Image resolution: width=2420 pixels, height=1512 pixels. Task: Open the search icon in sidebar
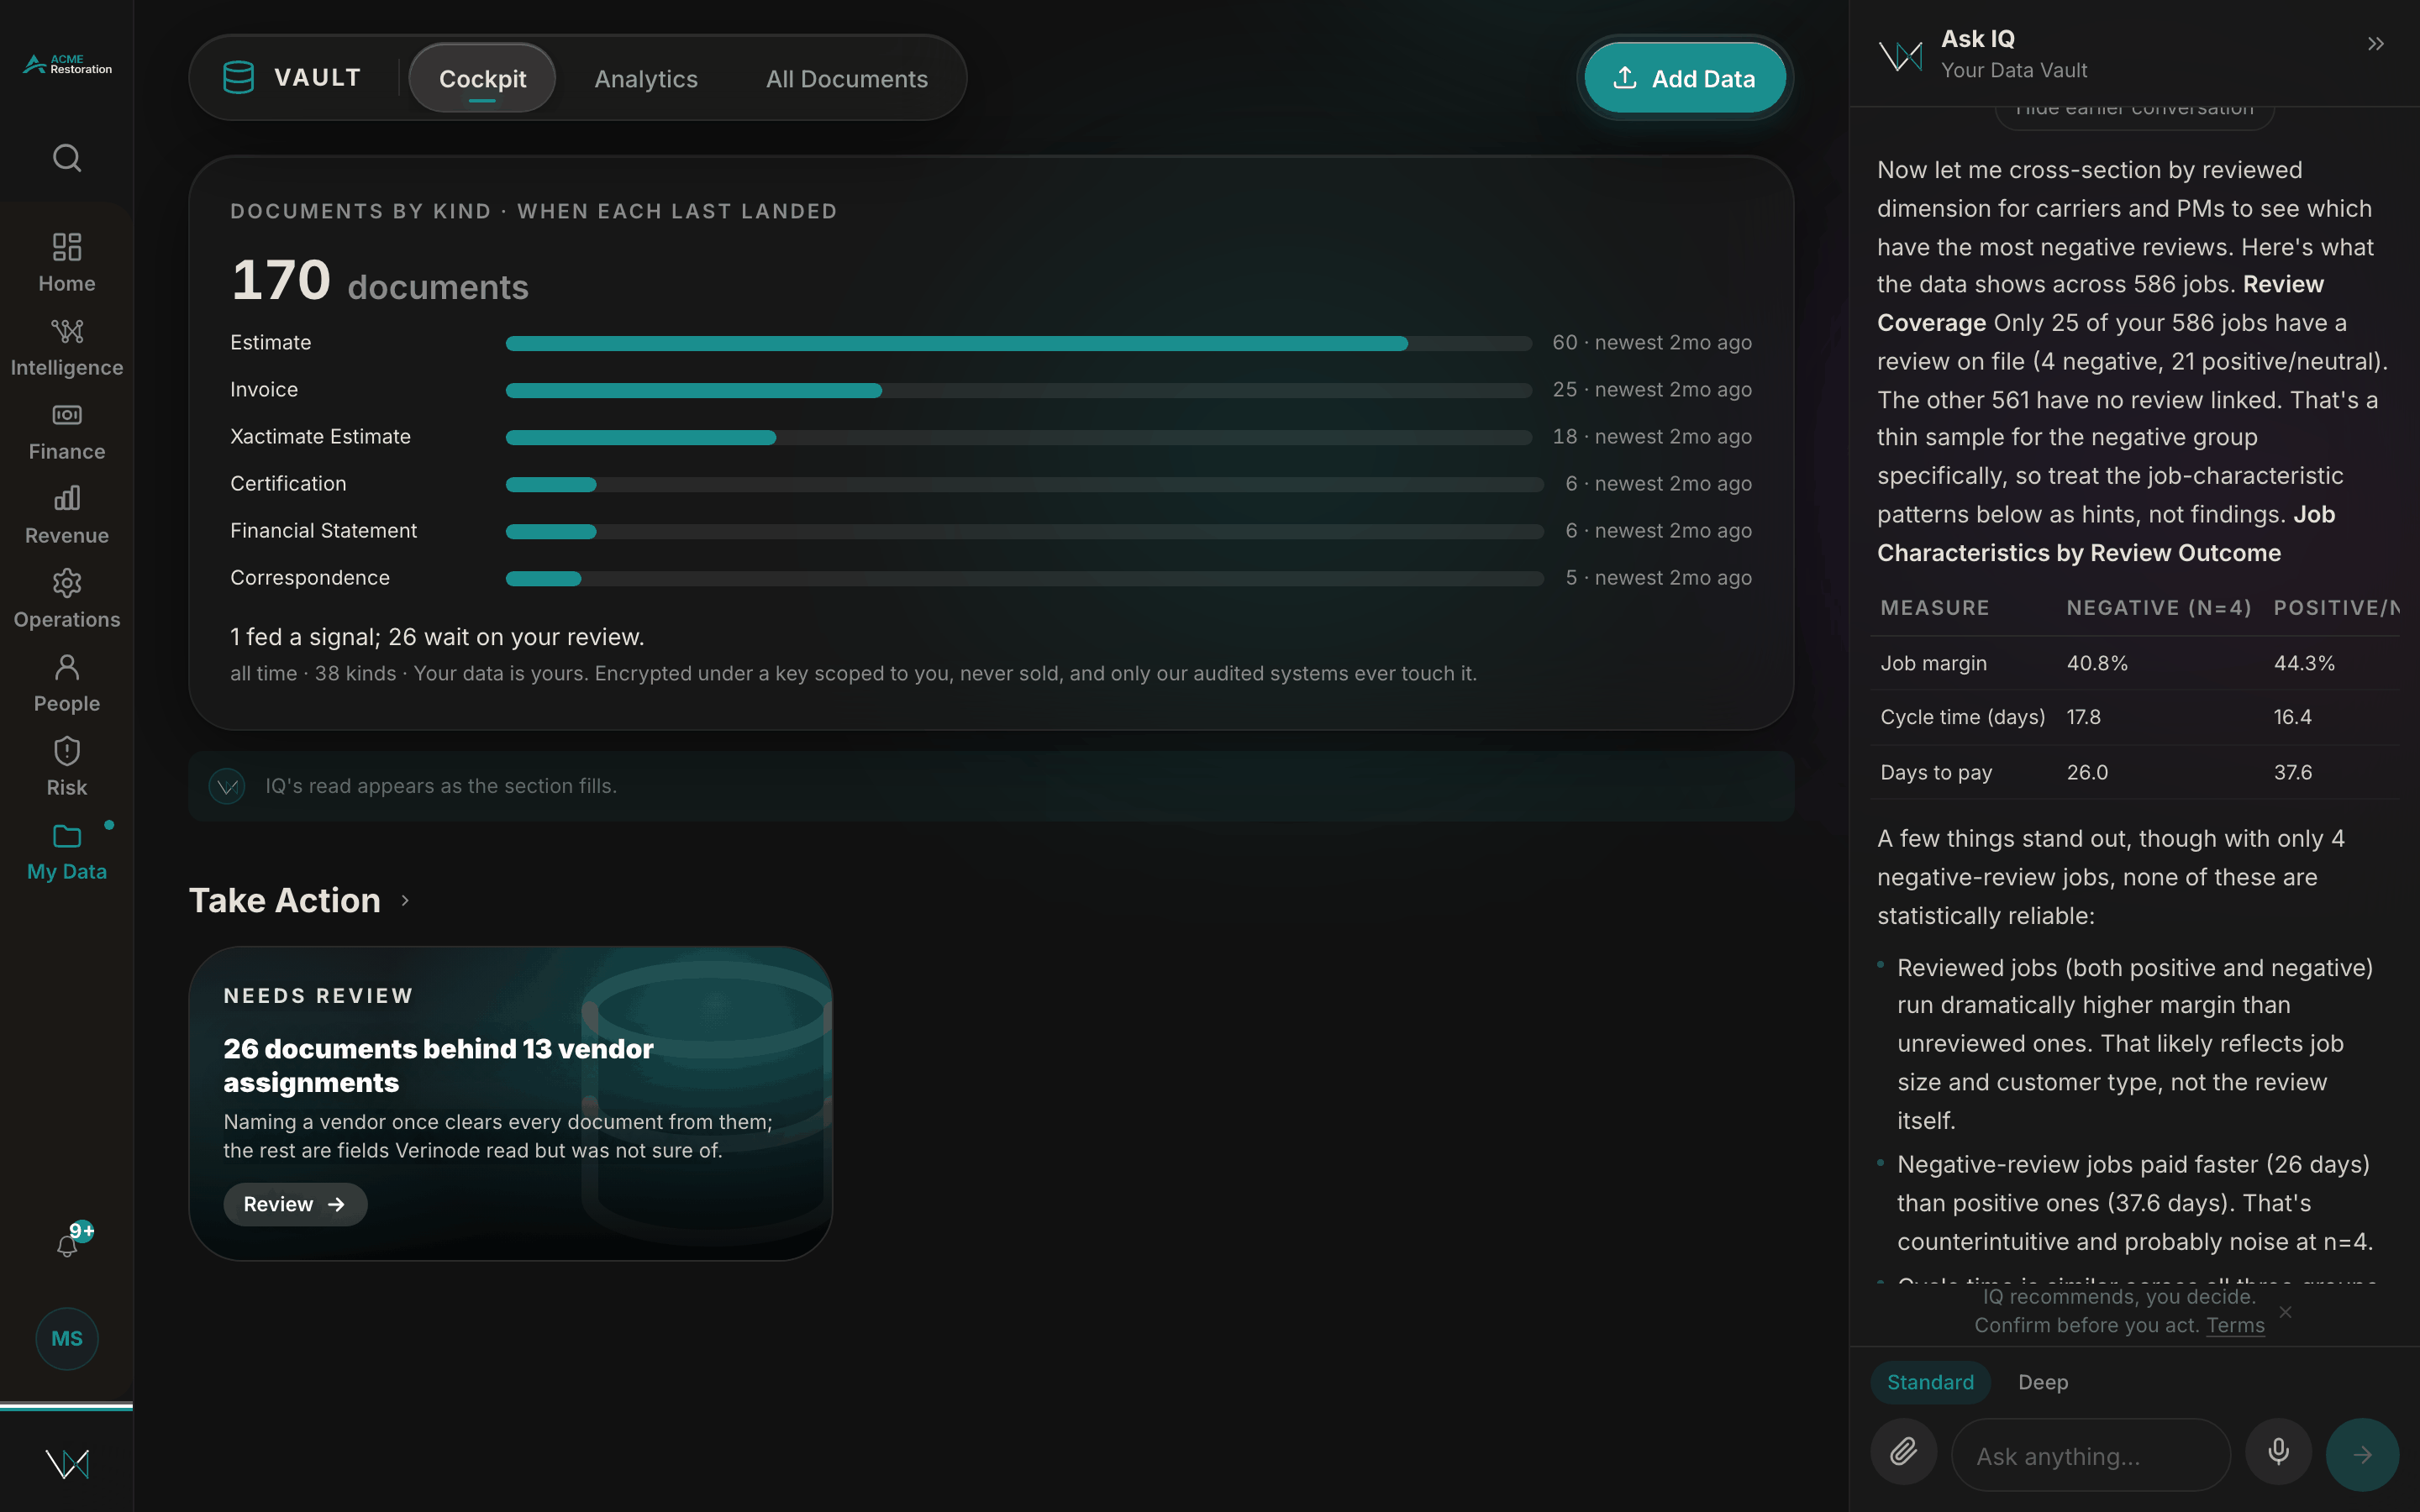click(67, 158)
